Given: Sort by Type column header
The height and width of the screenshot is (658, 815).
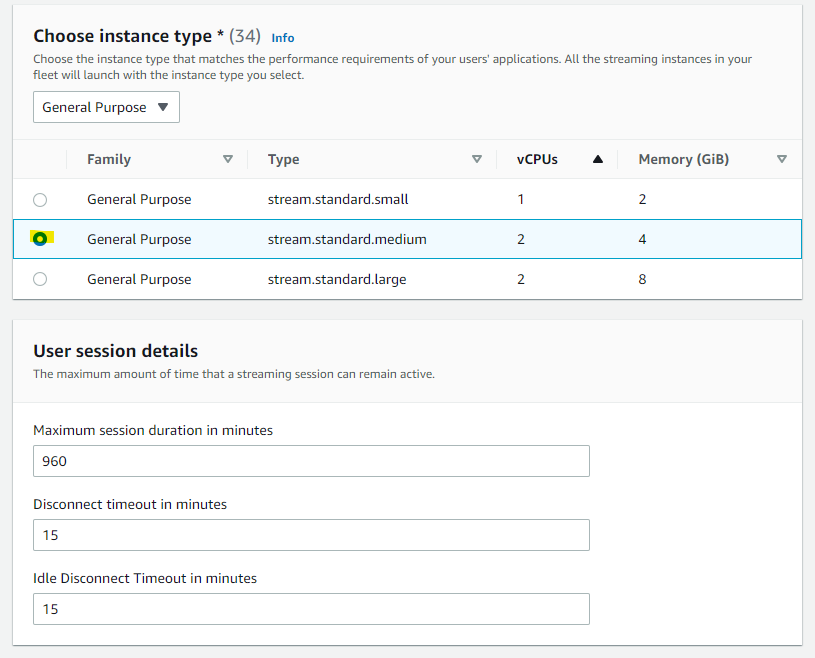Looking at the screenshot, I should pyautogui.click(x=284, y=159).
